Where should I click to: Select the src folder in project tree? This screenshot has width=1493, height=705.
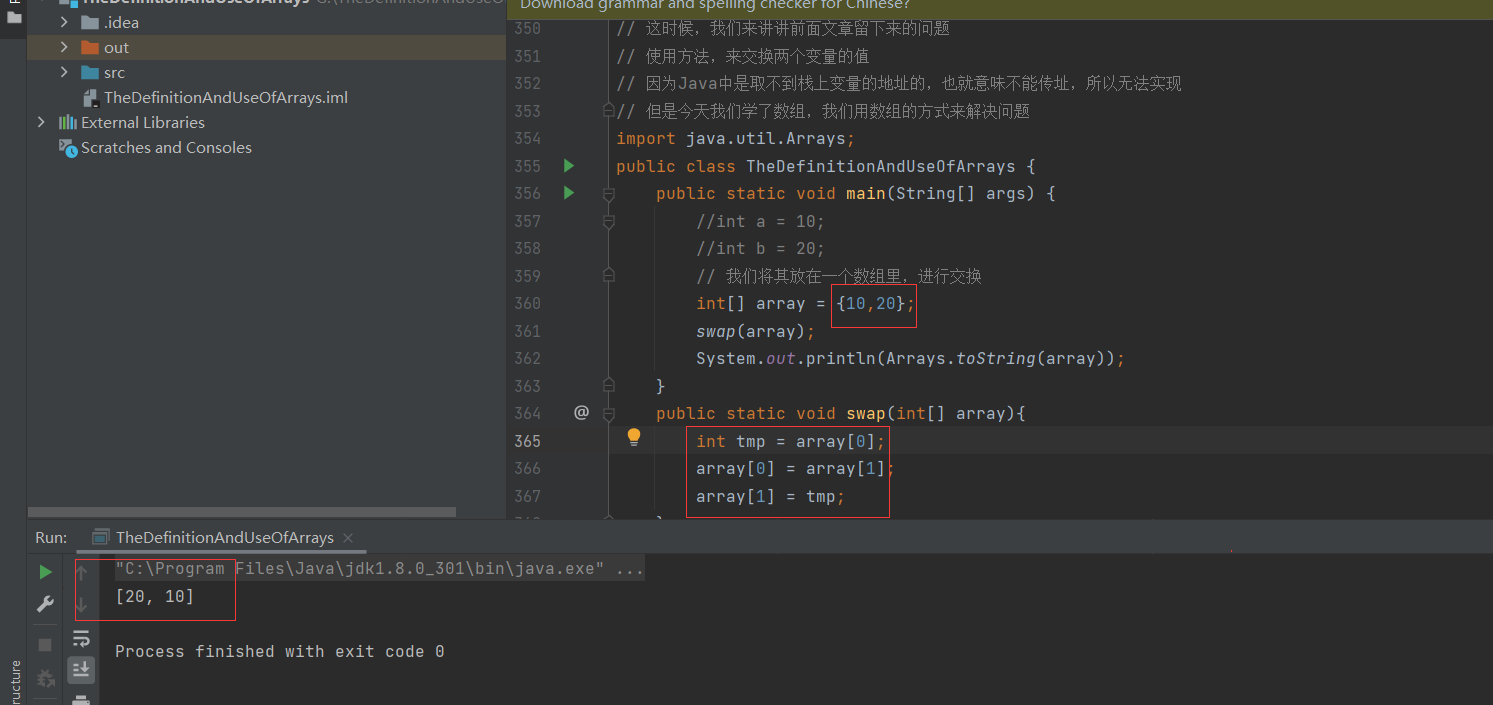[114, 72]
